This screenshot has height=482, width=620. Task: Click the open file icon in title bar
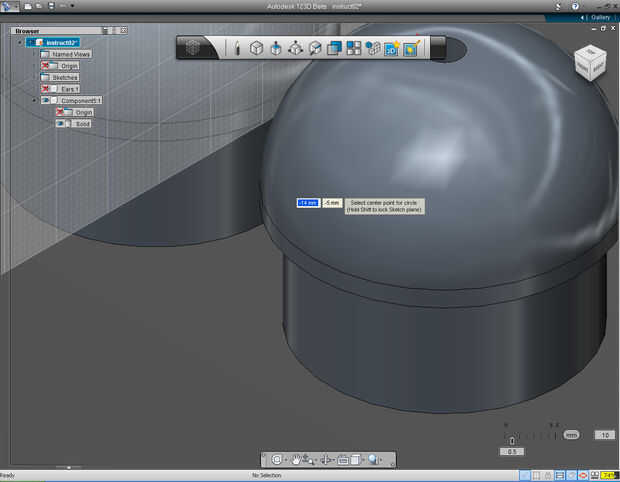click(x=39, y=6)
